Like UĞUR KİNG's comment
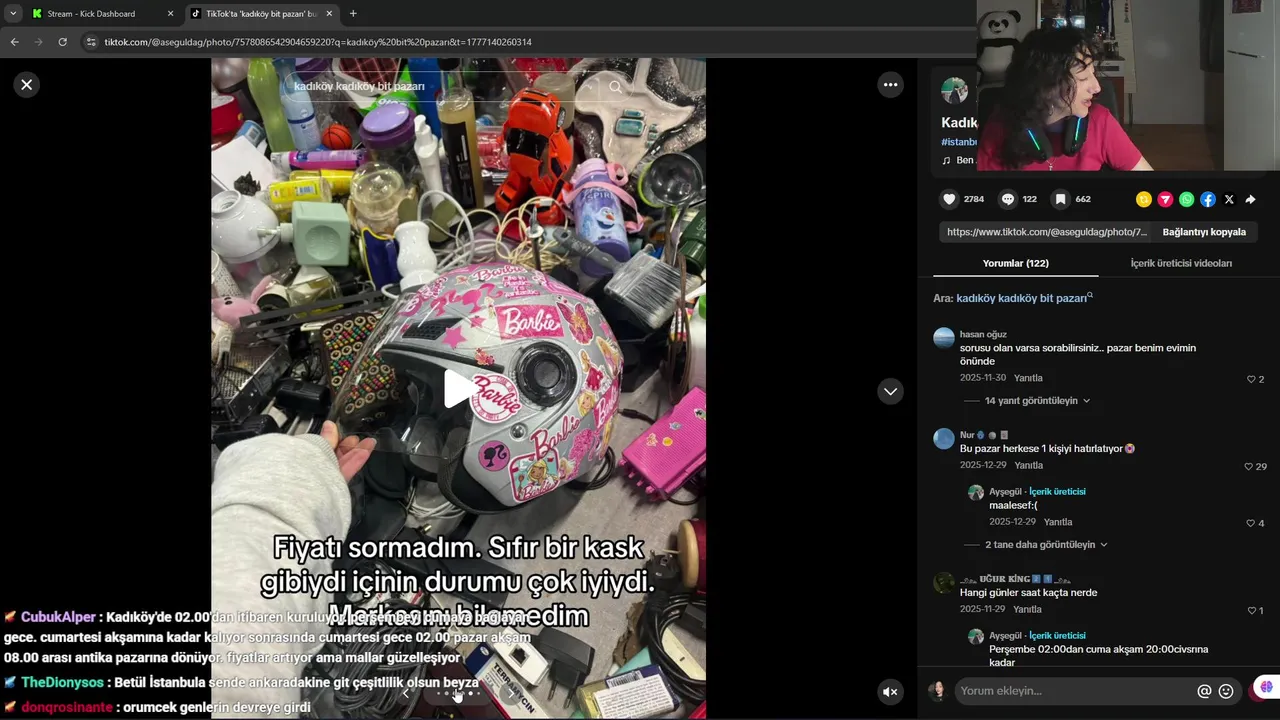Viewport: 1280px width, 720px height. coord(1251,611)
